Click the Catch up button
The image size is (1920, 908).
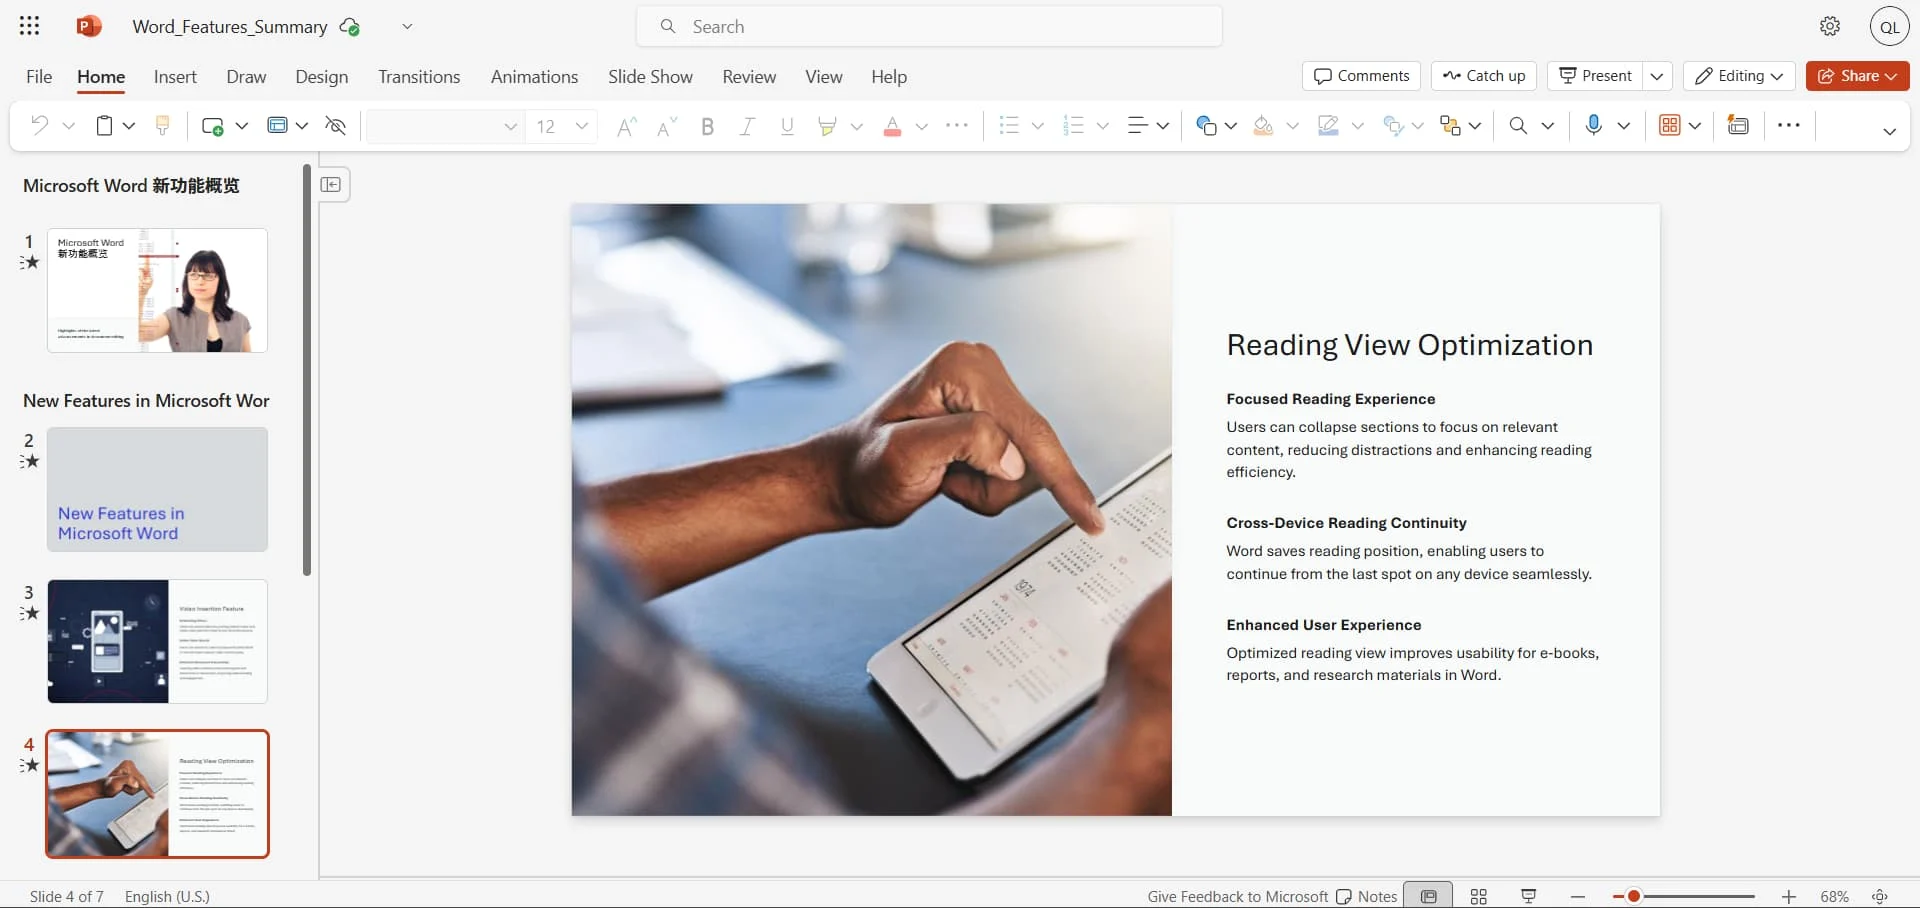pyautogui.click(x=1484, y=76)
